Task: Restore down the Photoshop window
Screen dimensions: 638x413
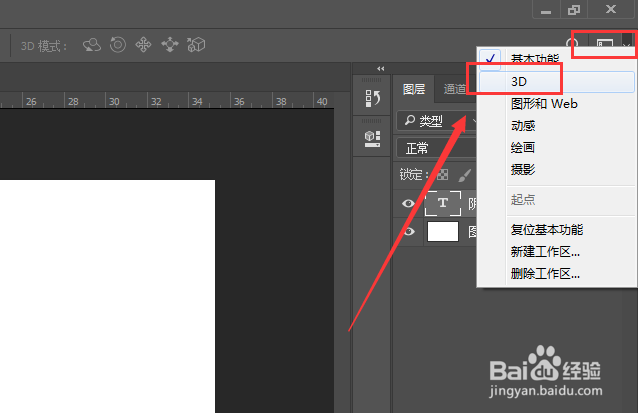Action: [574, 9]
